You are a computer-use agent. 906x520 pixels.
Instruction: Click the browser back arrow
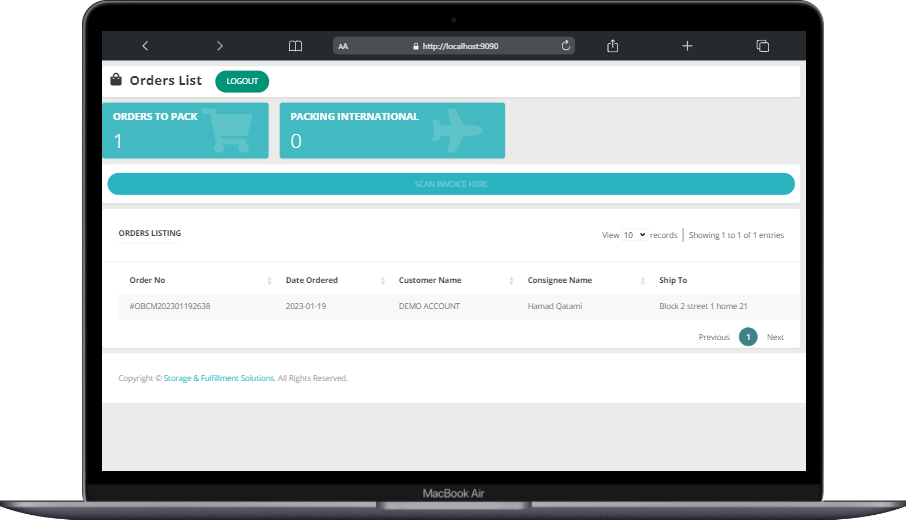click(145, 46)
